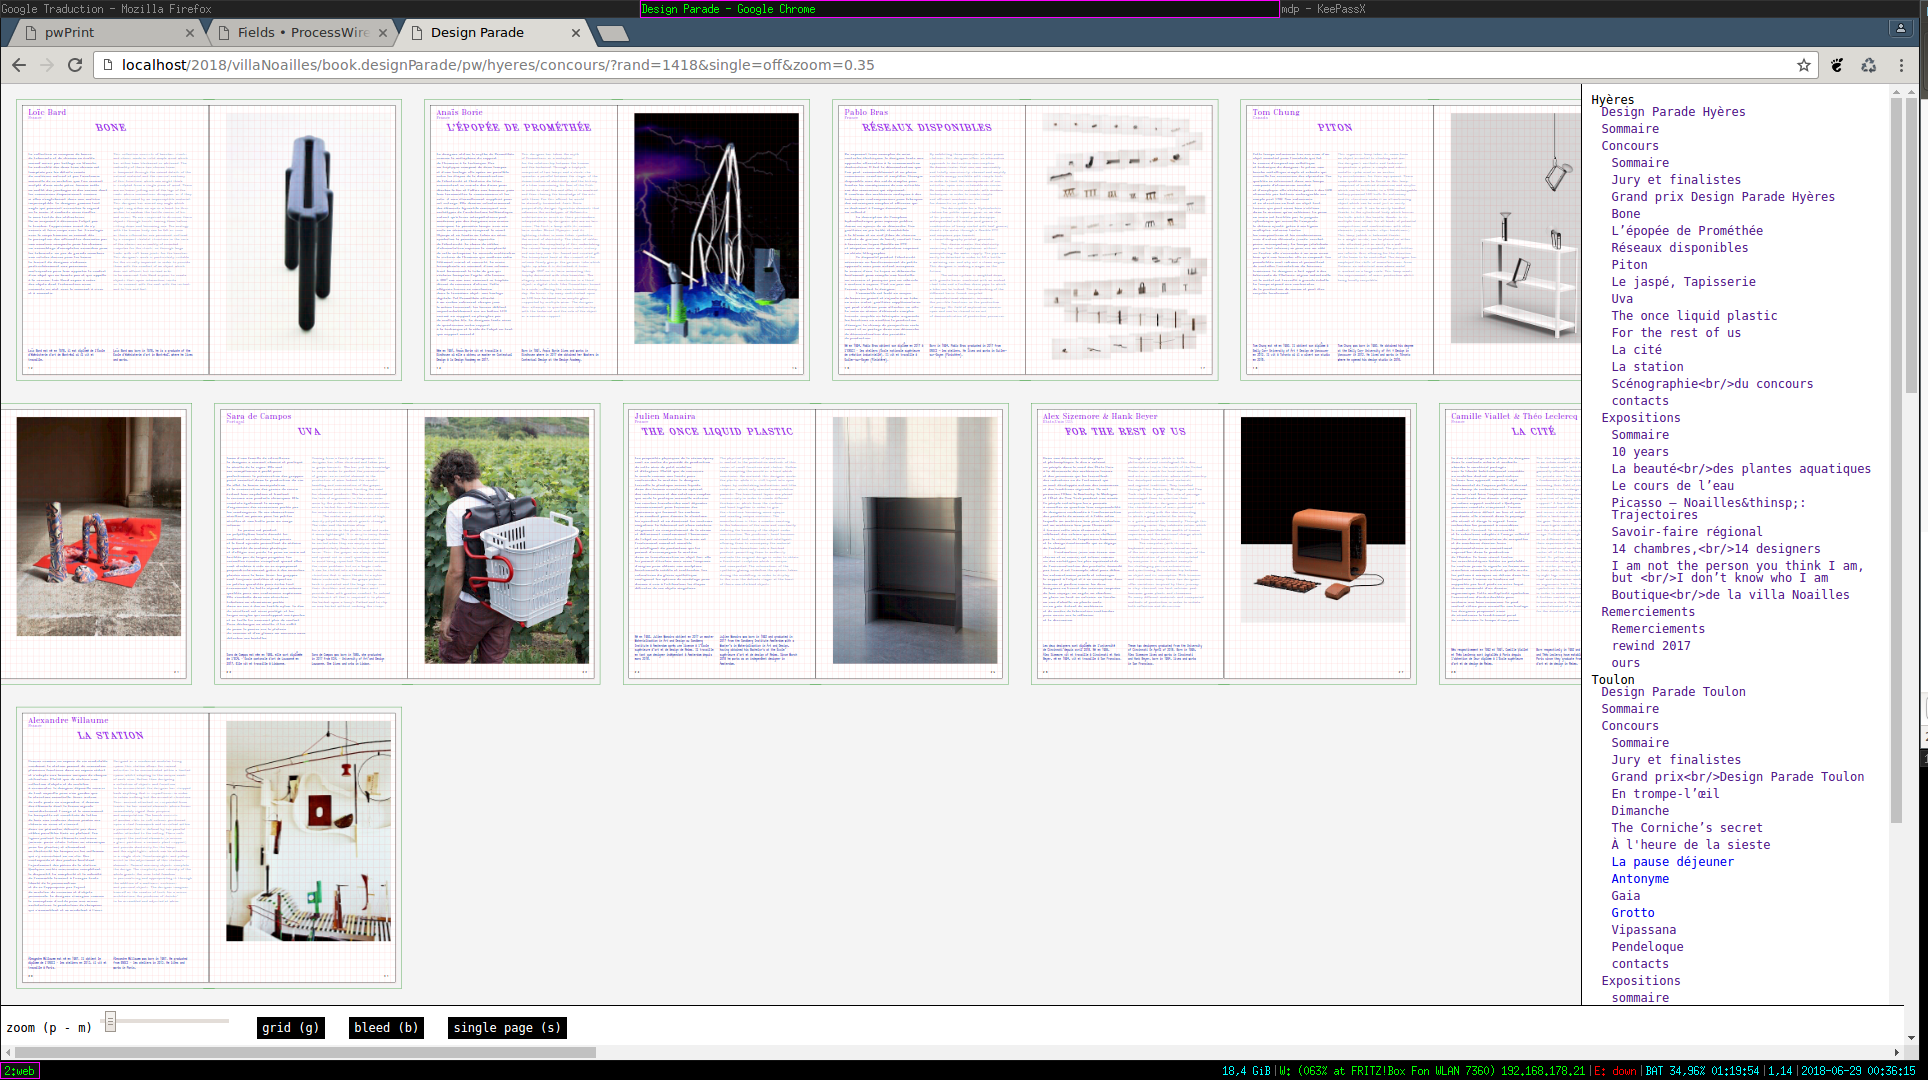Open the Jury et finalistes link under Hyères
The height and width of the screenshot is (1080, 1928).
[1675, 180]
